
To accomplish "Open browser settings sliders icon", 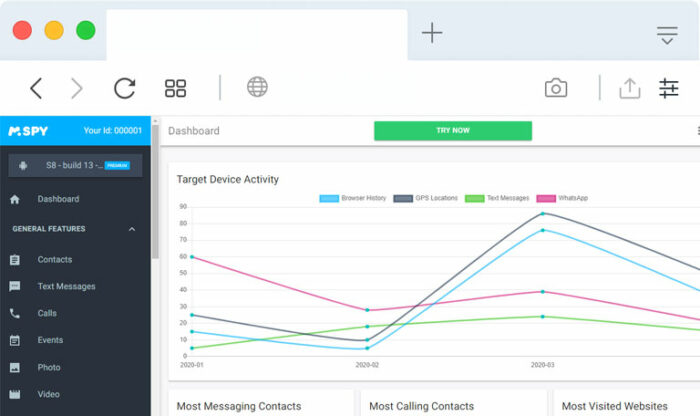I will click(668, 88).
